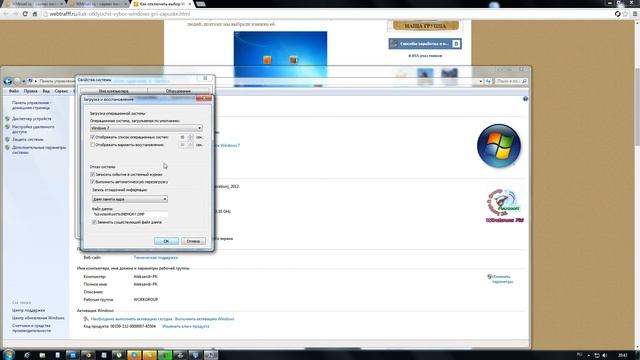Click the Forward arrow in Control Panel window
Screen dimensions: 640x360
[17, 81]
